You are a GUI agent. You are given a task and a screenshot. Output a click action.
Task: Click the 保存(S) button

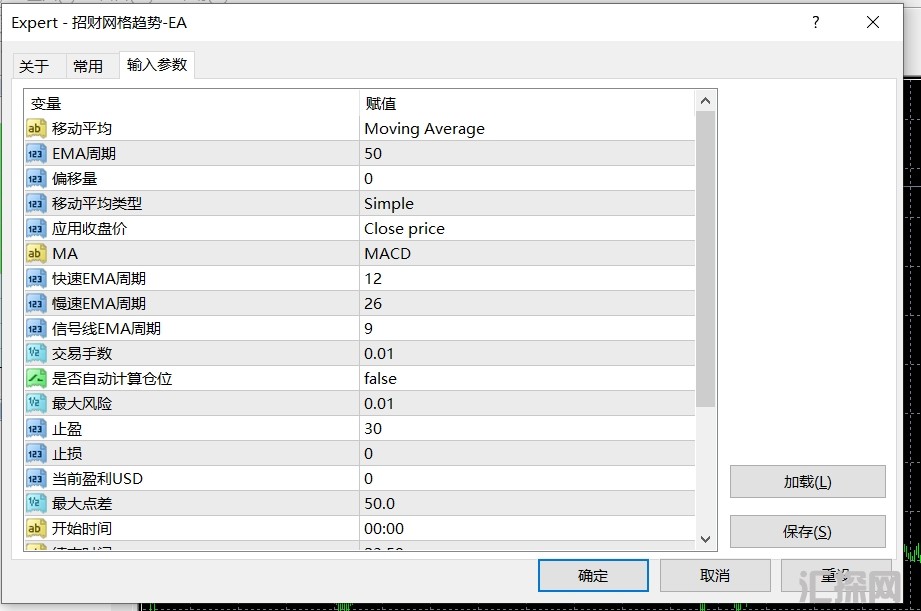(x=808, y=532)
